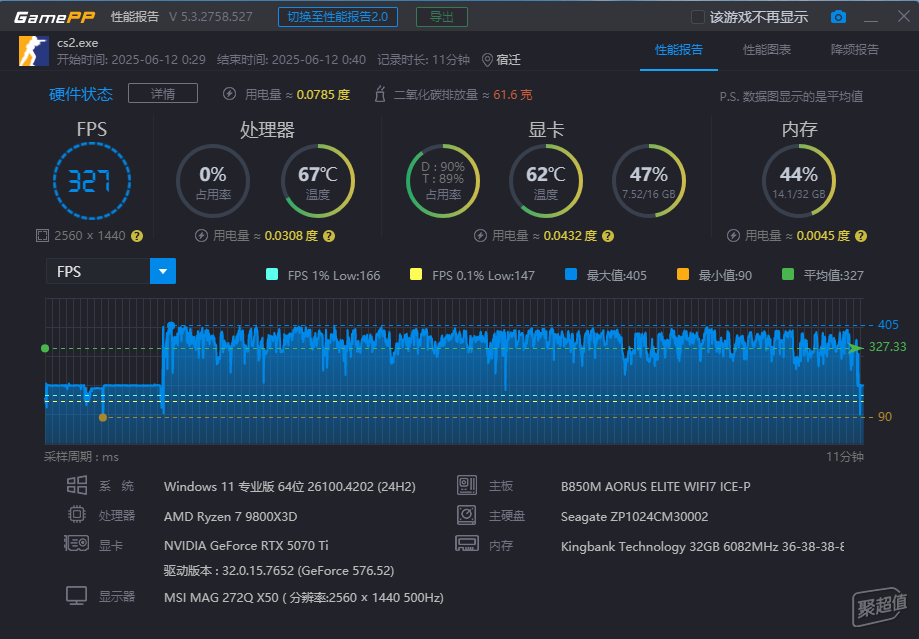Screen dimensions: 919x639
Task: Click the orange 最小值 legend swatch
Action: (x=683, y=274)
